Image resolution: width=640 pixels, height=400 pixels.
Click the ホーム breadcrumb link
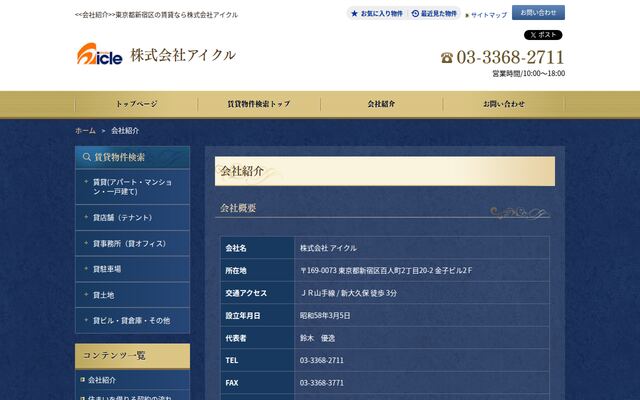click(x=85, y=131)
